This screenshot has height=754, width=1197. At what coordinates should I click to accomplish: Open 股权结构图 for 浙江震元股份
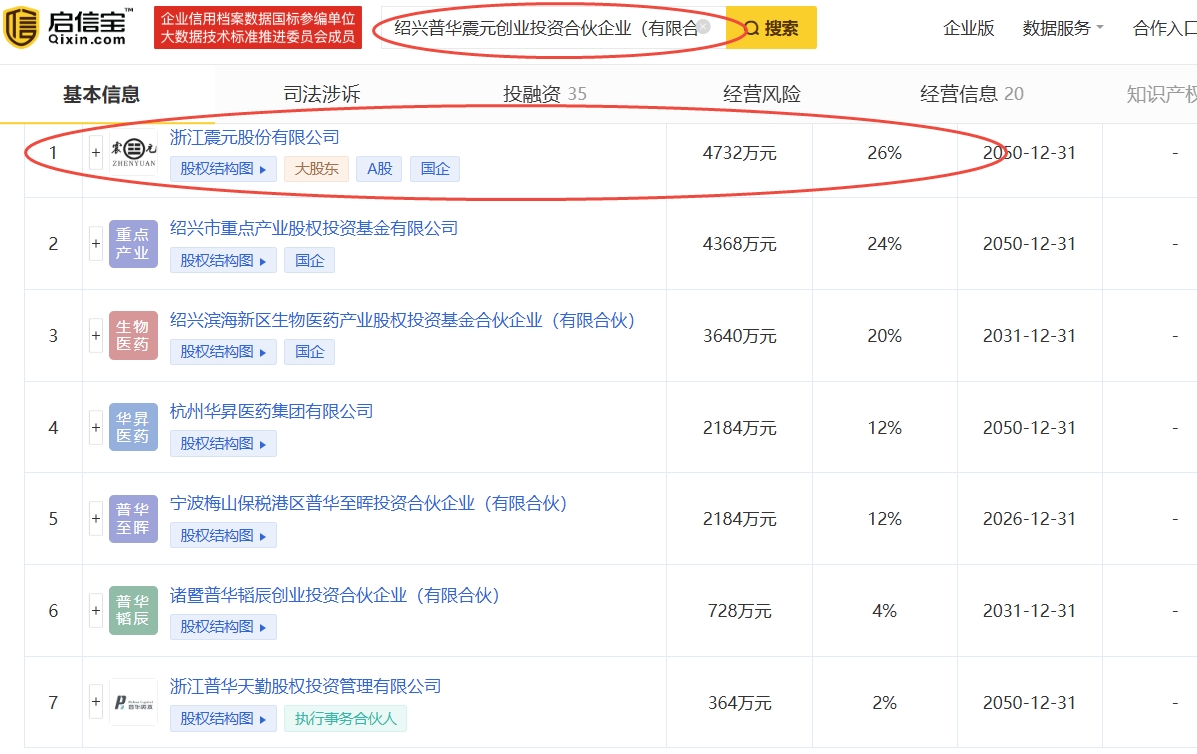(x=223, y=169)
